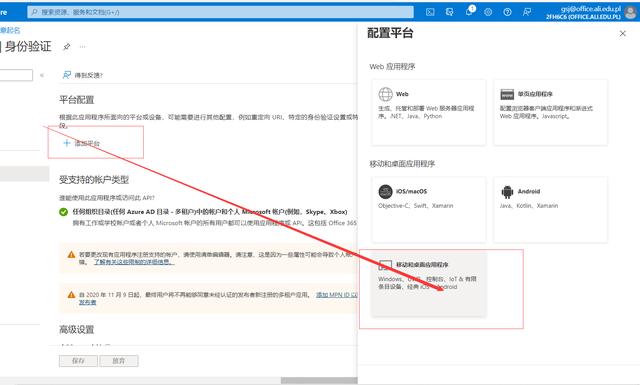Viewport: 640px width, 385px height.
Task: Click the 移动和桌面应用程序 section heading
Action: click(402, 164)
